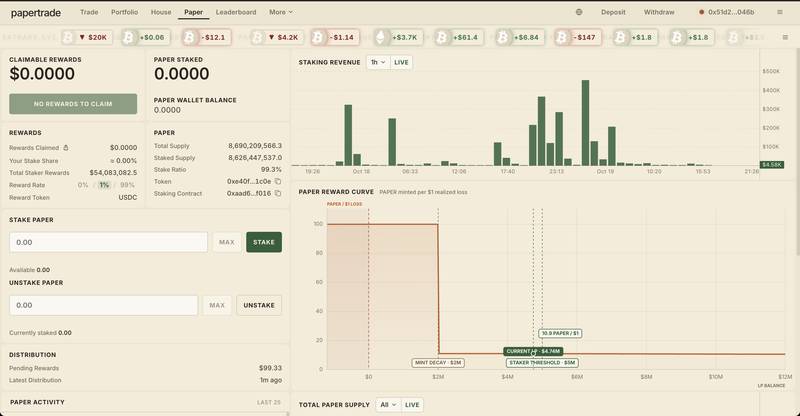Click Pending Rewards value $99.33
The width and height of the screenshot is (800, 416).
(270, 368)
